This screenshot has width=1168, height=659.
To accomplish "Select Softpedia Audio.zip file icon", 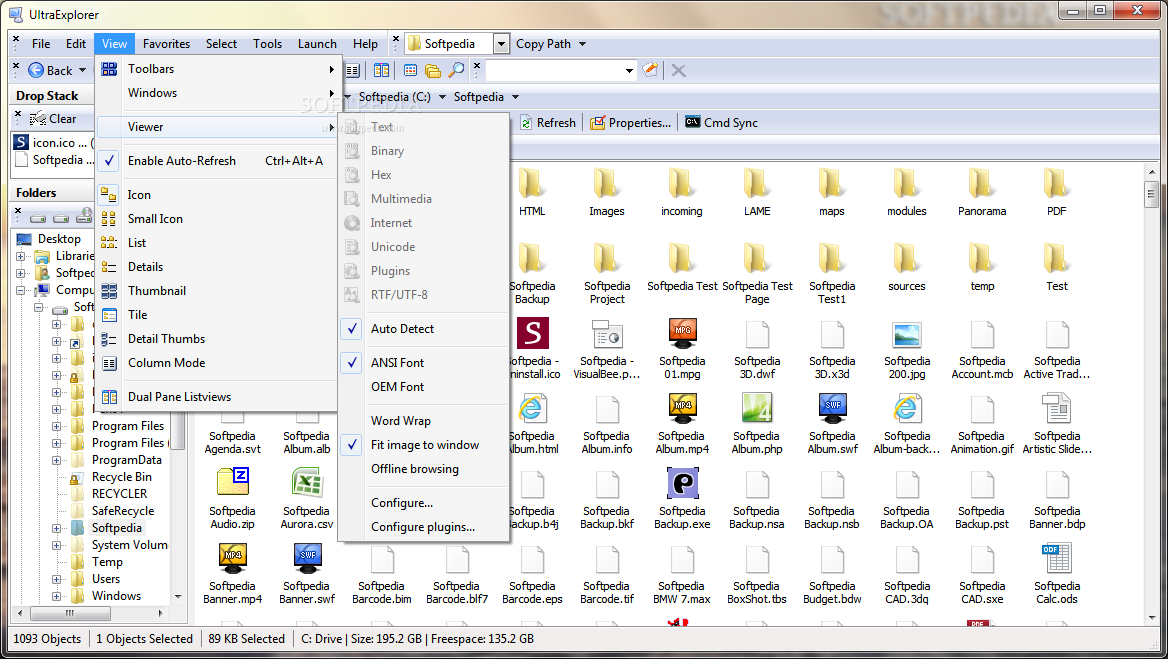I will tap(232, 483).
